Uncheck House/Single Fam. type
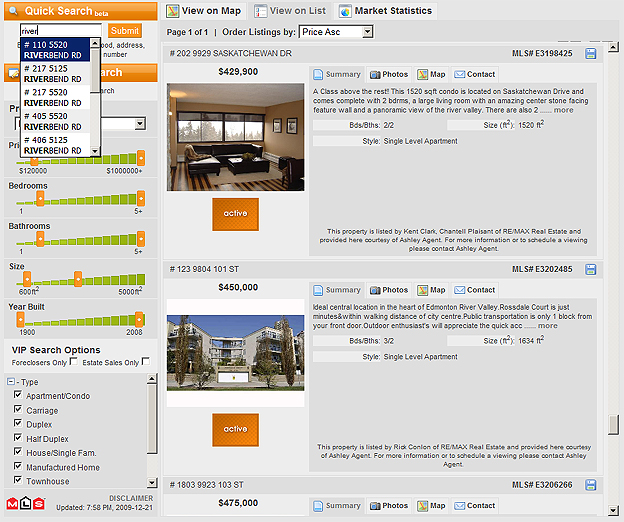The image size is (624, 522). (x=18, y=452)
